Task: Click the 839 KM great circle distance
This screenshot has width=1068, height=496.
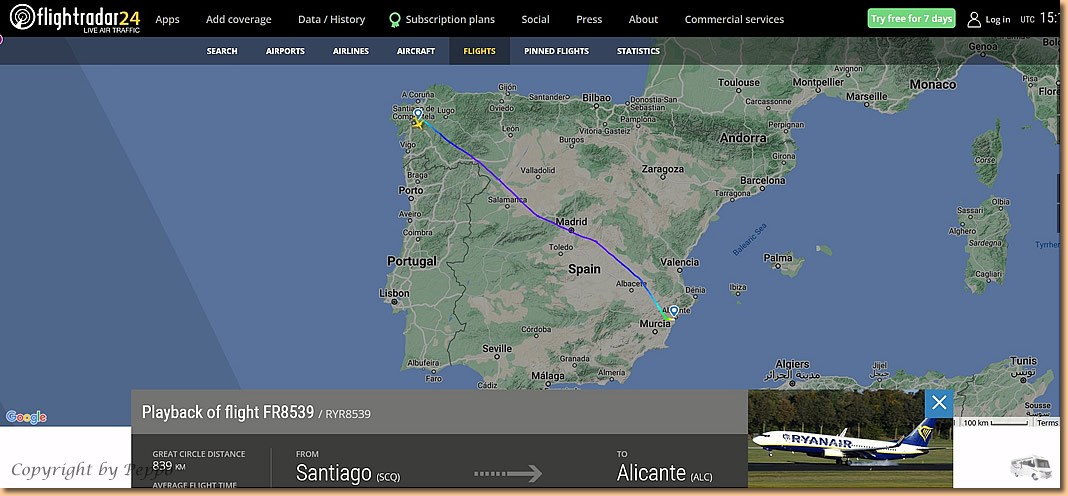Action: tap(168, 466)
